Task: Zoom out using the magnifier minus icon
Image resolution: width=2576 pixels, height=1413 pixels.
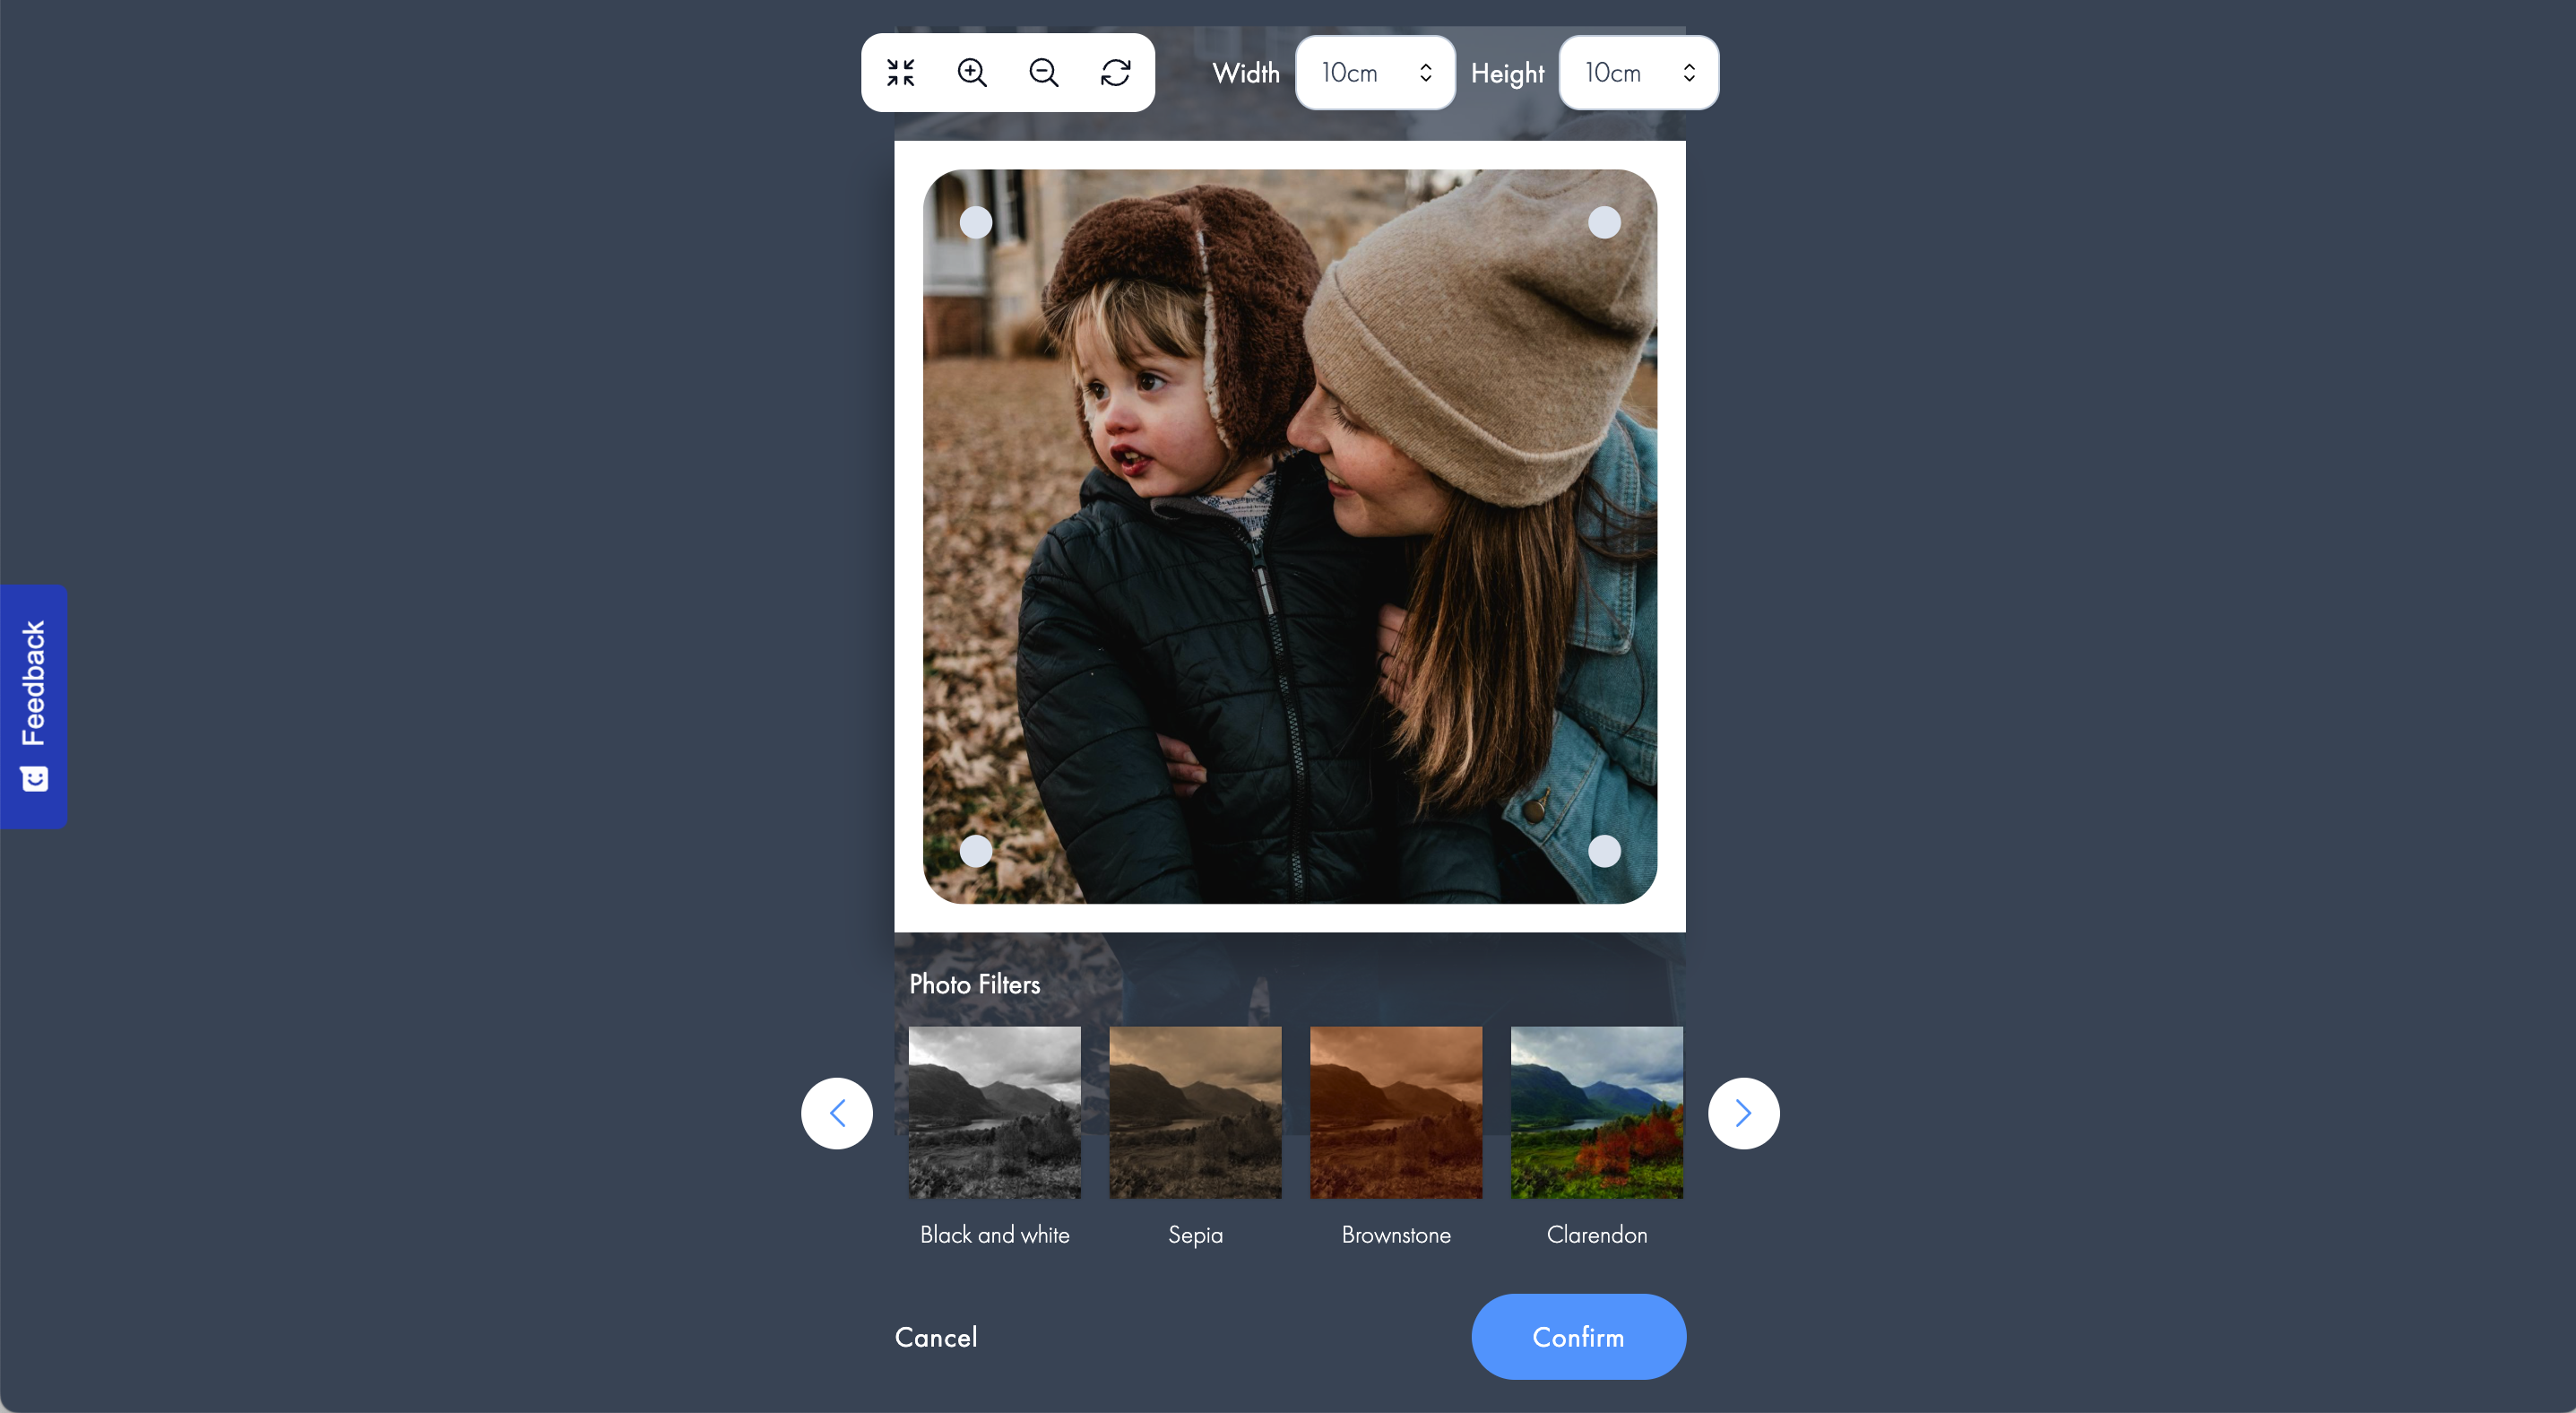Action: (1043, 72)
